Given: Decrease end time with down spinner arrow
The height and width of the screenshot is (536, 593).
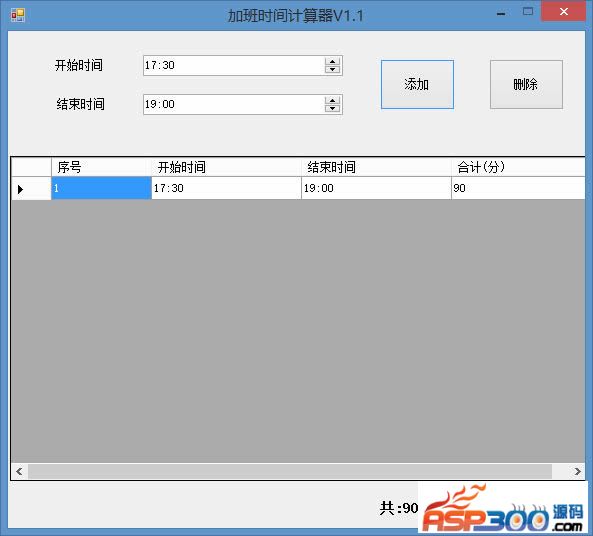Looking at the screenshot, I should tap(332, 108).
